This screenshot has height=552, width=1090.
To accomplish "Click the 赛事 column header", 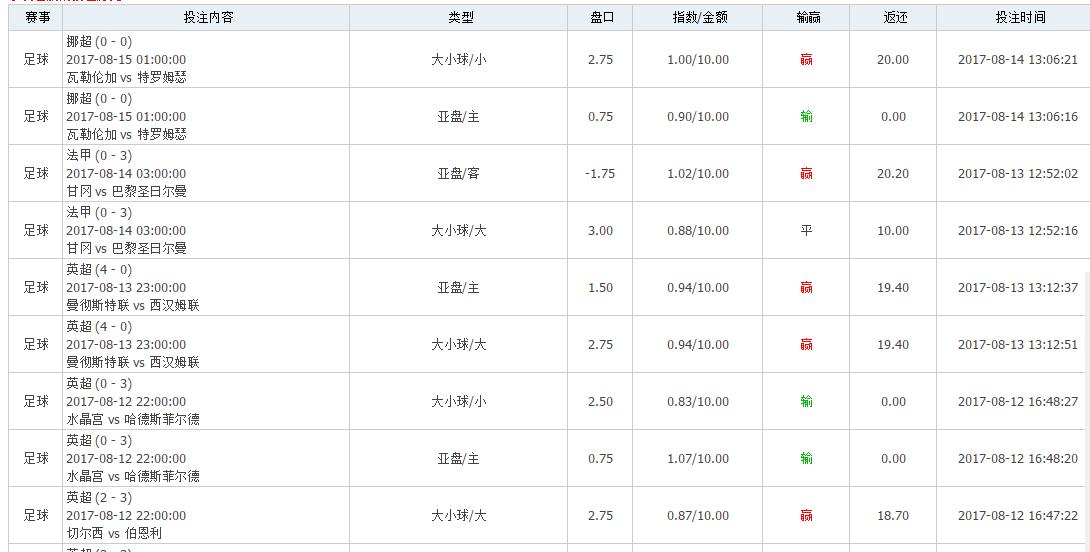I will click(36, 18).
